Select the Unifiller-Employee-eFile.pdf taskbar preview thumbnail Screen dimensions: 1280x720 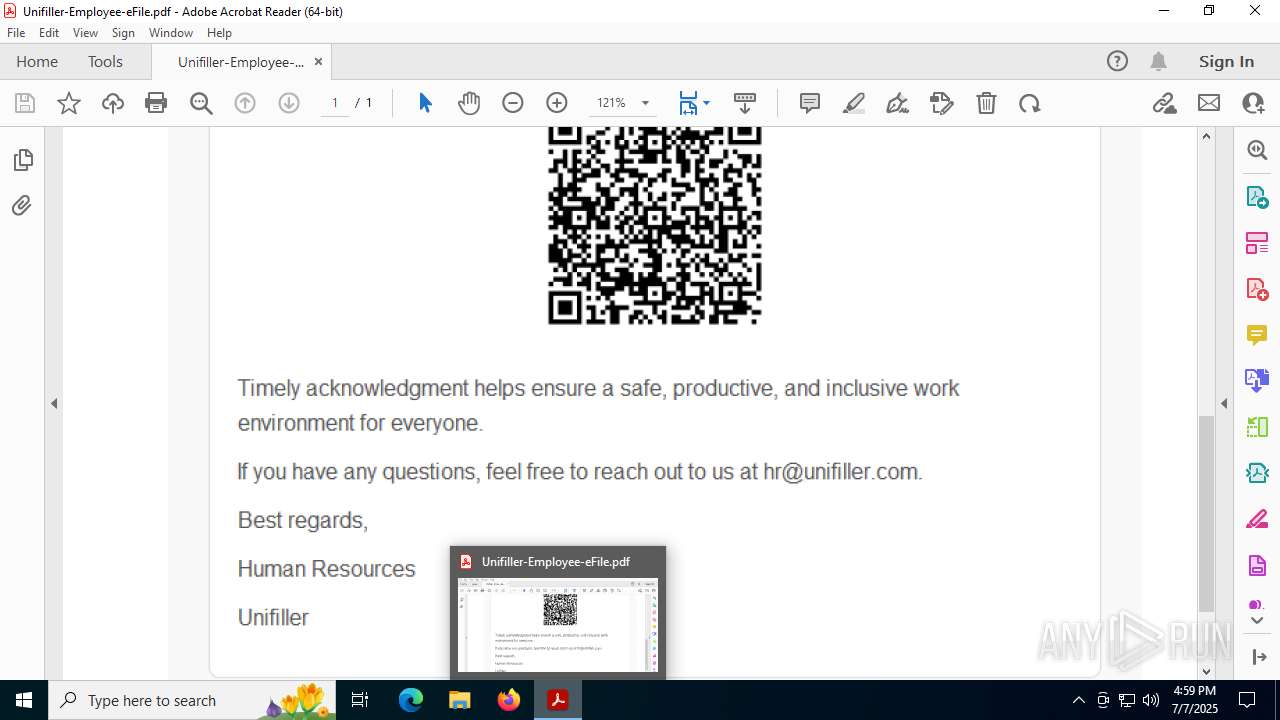click(x=558, y=613)
